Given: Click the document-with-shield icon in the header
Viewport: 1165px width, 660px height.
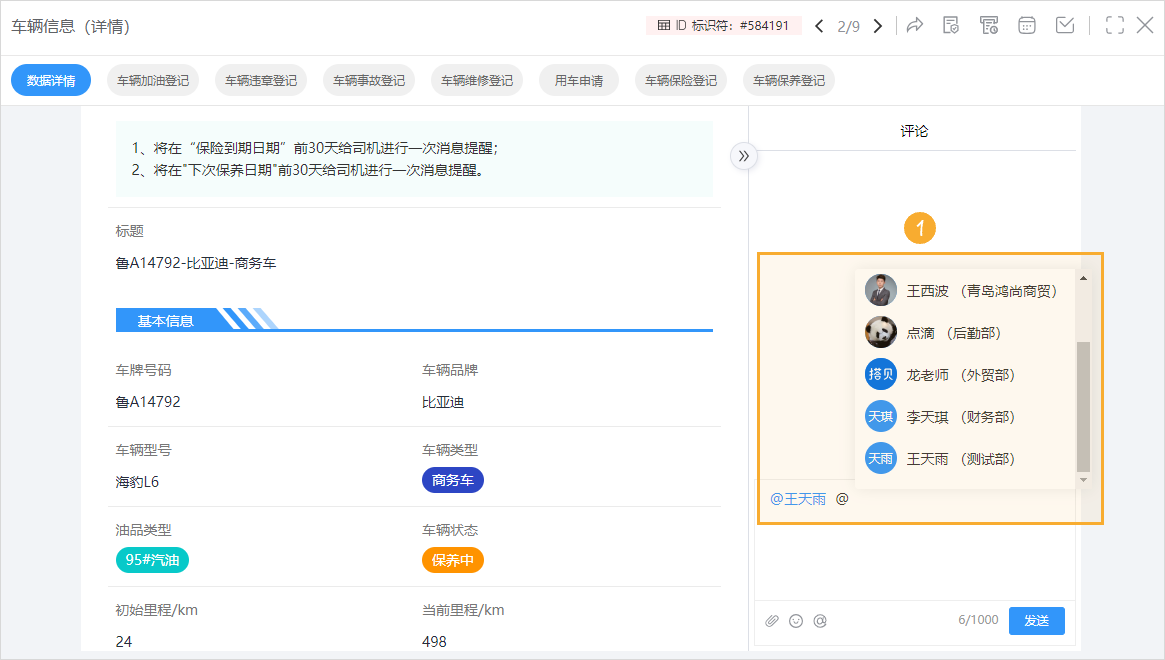Looking at the screenshot, I should (x=950, y=25).
